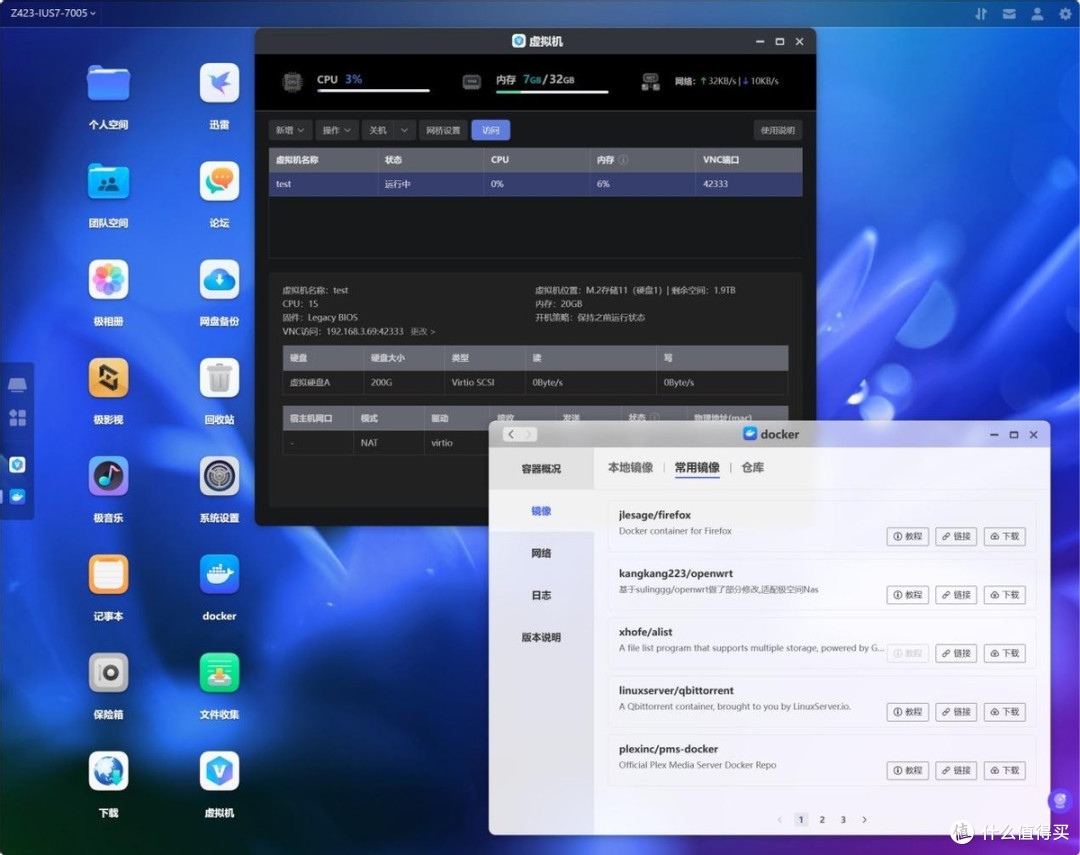This screenshot has height=855, width=1080.
Task: Open 教程 for jlesage/firefox
Action: (x=908, y=536)
